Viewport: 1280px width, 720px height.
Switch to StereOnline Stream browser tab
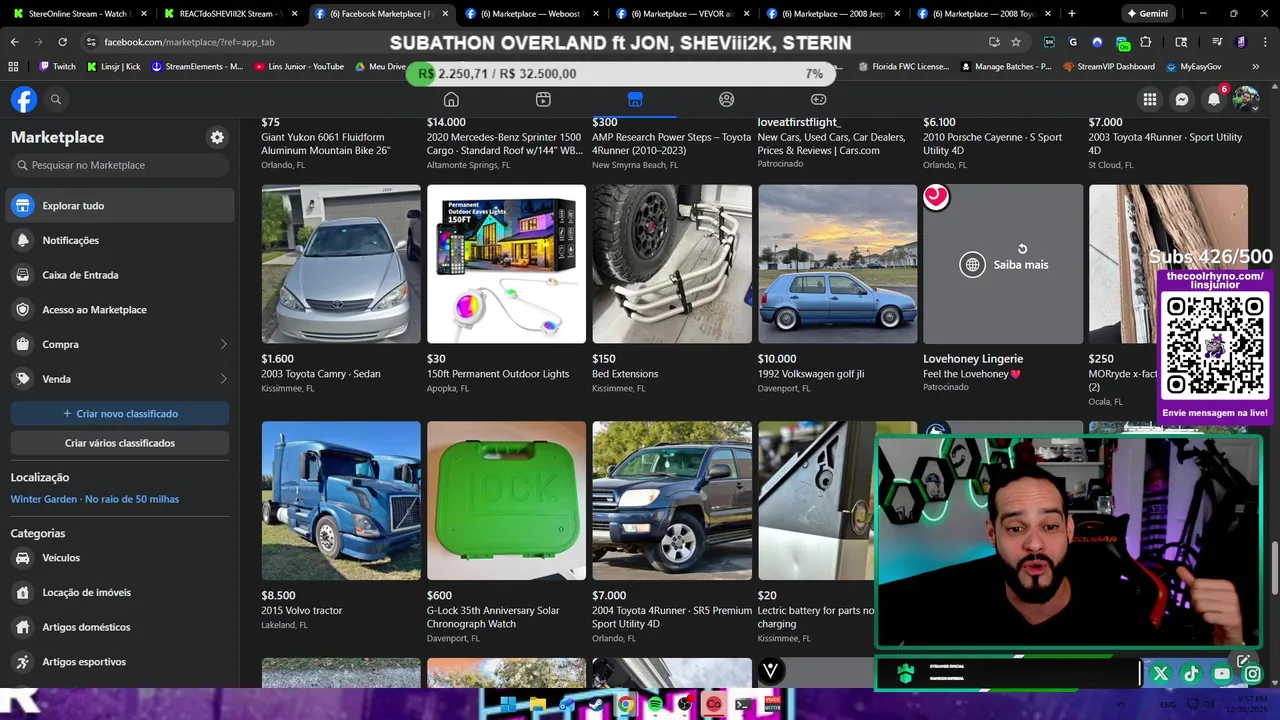pos(78,14)
